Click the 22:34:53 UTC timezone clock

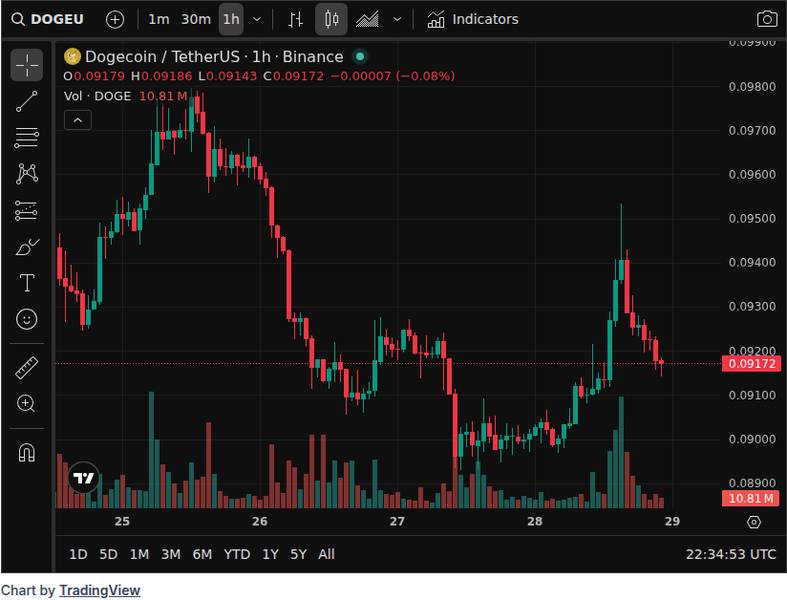(x=731, y=554)
